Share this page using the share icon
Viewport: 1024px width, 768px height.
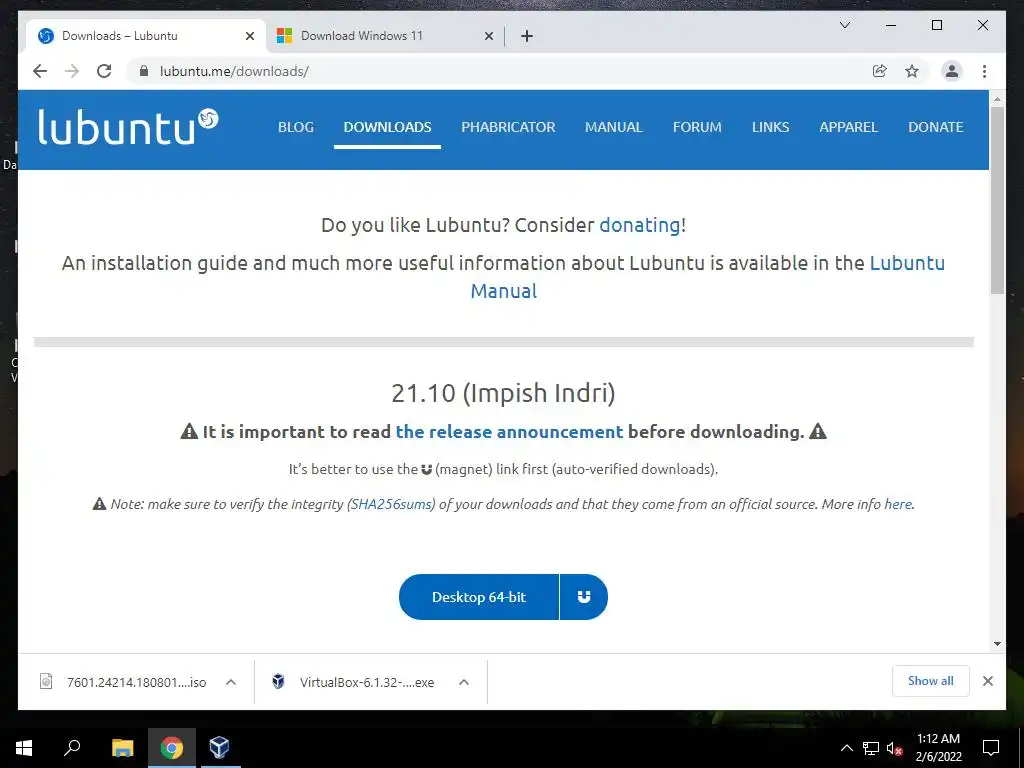[x=880, y=71]
